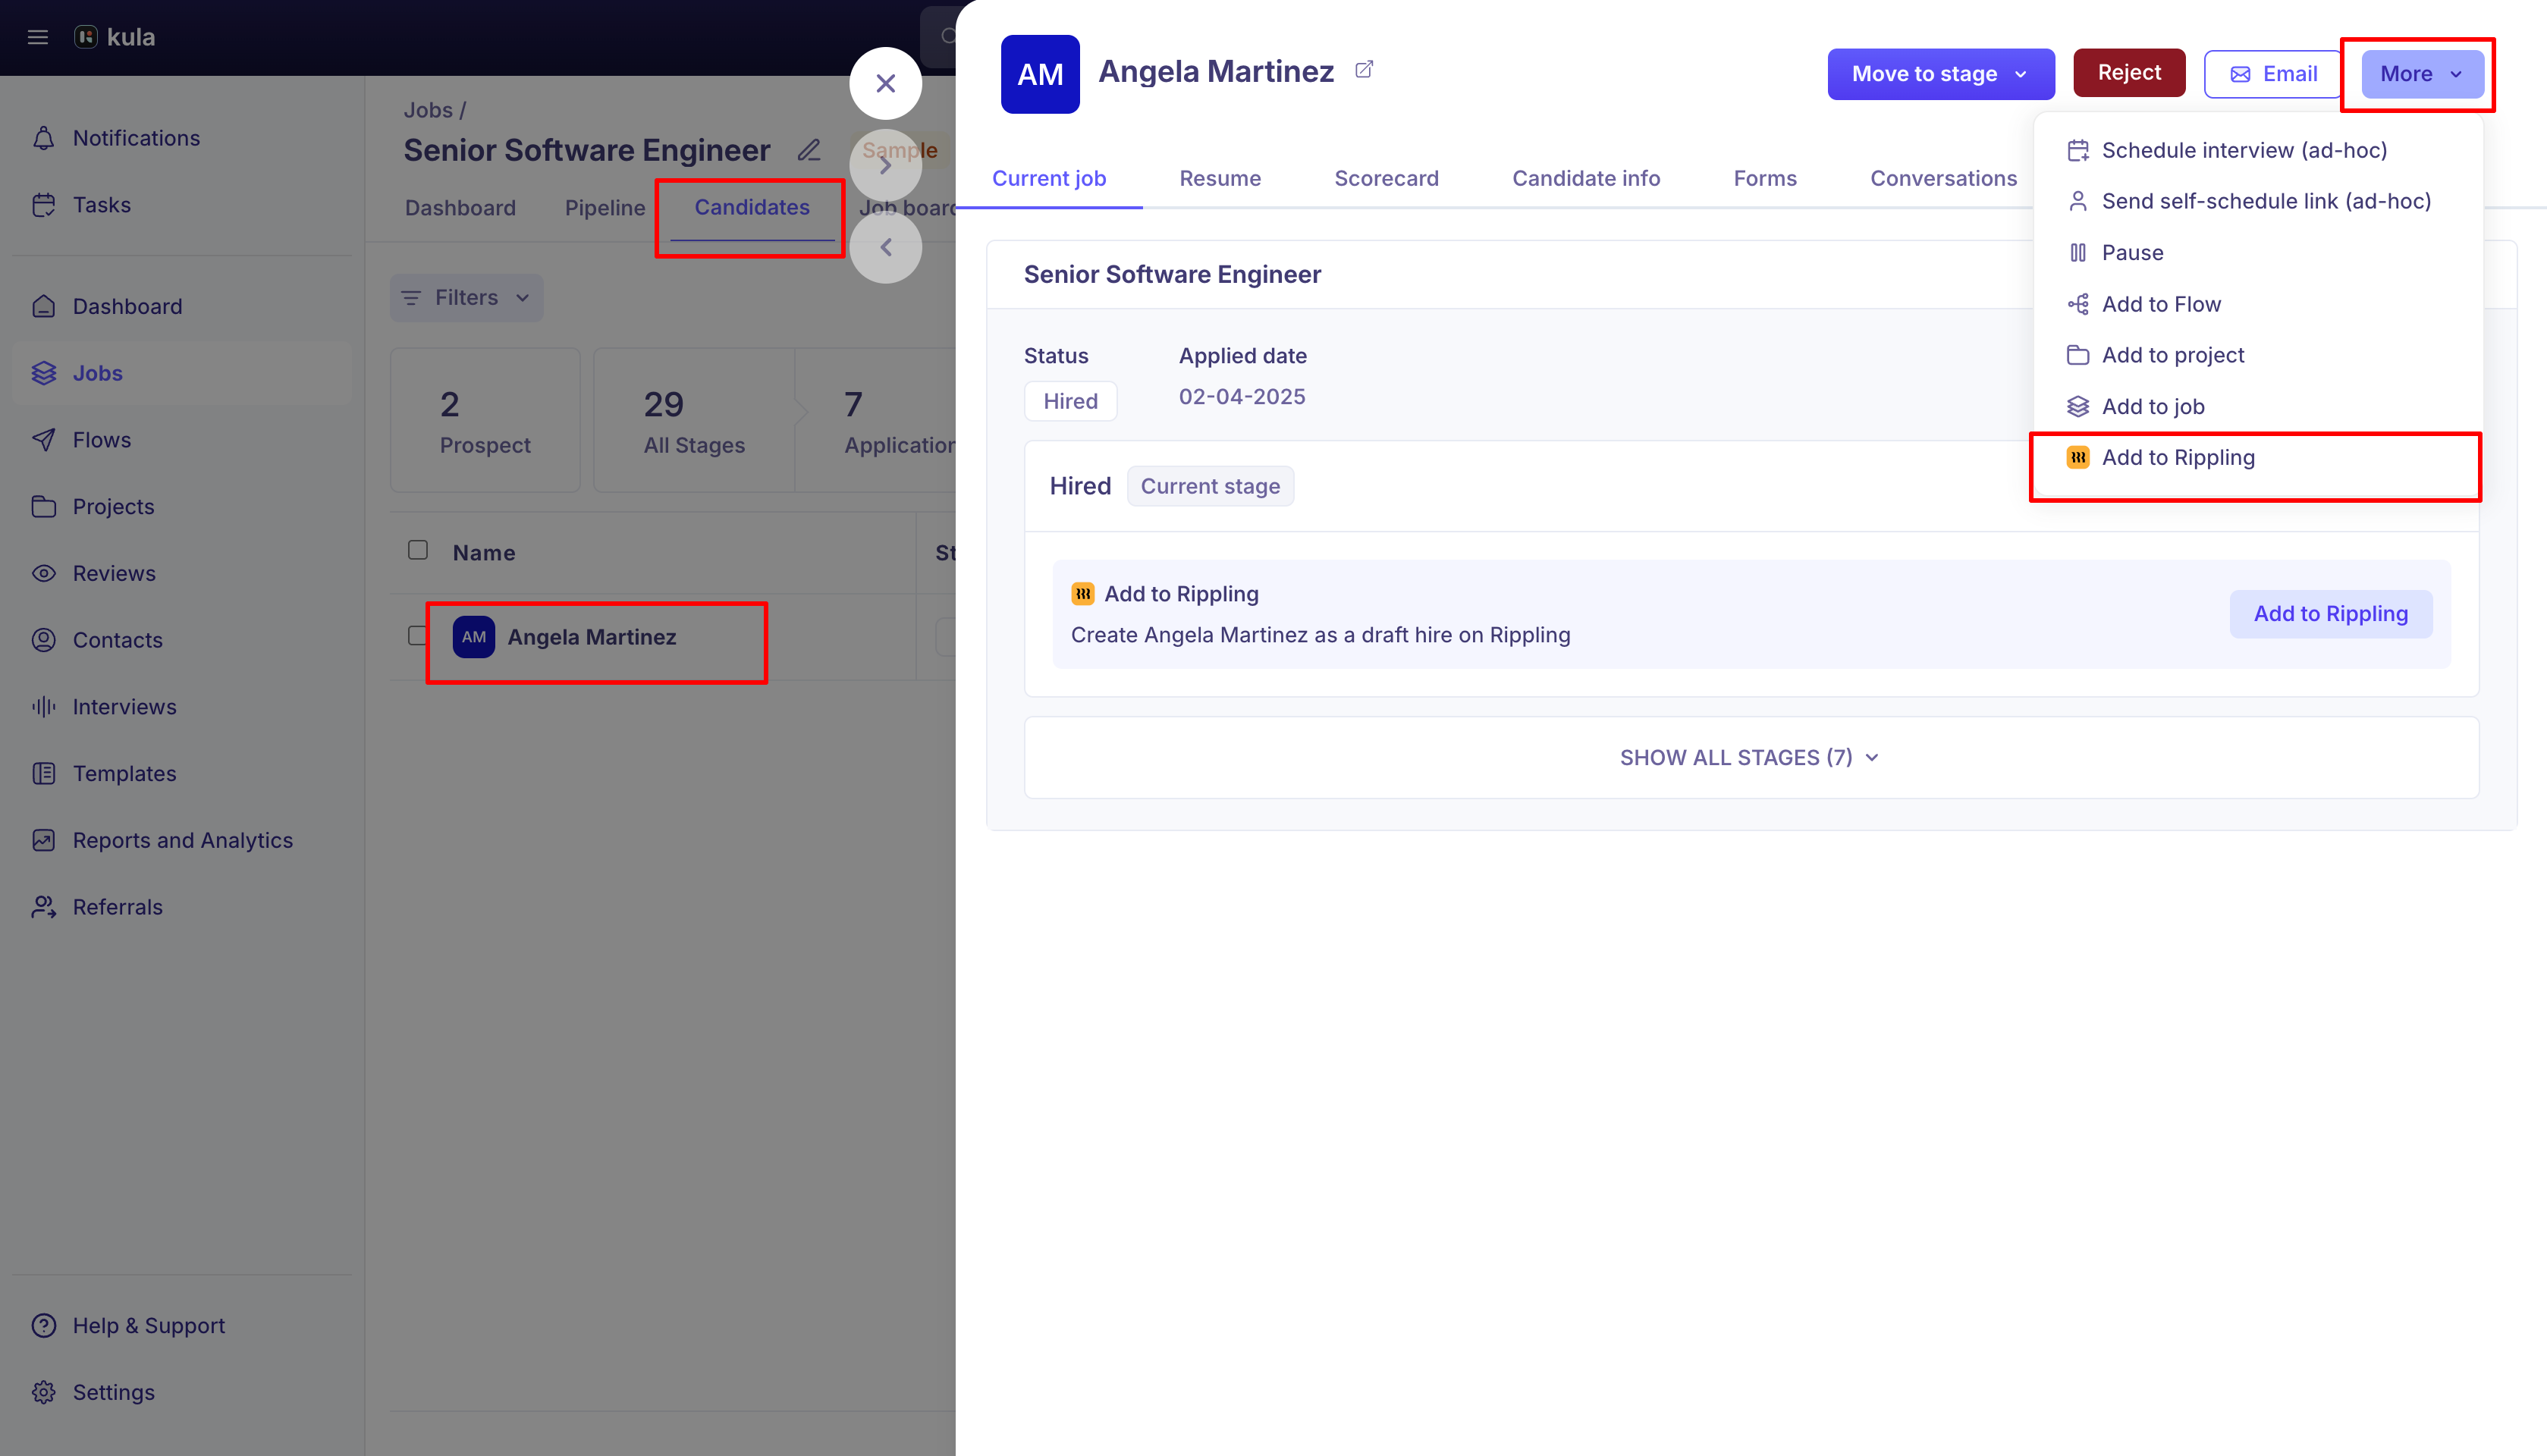Close the candidate panel with X
The image size is (2547, 1456).
[885, 84]
